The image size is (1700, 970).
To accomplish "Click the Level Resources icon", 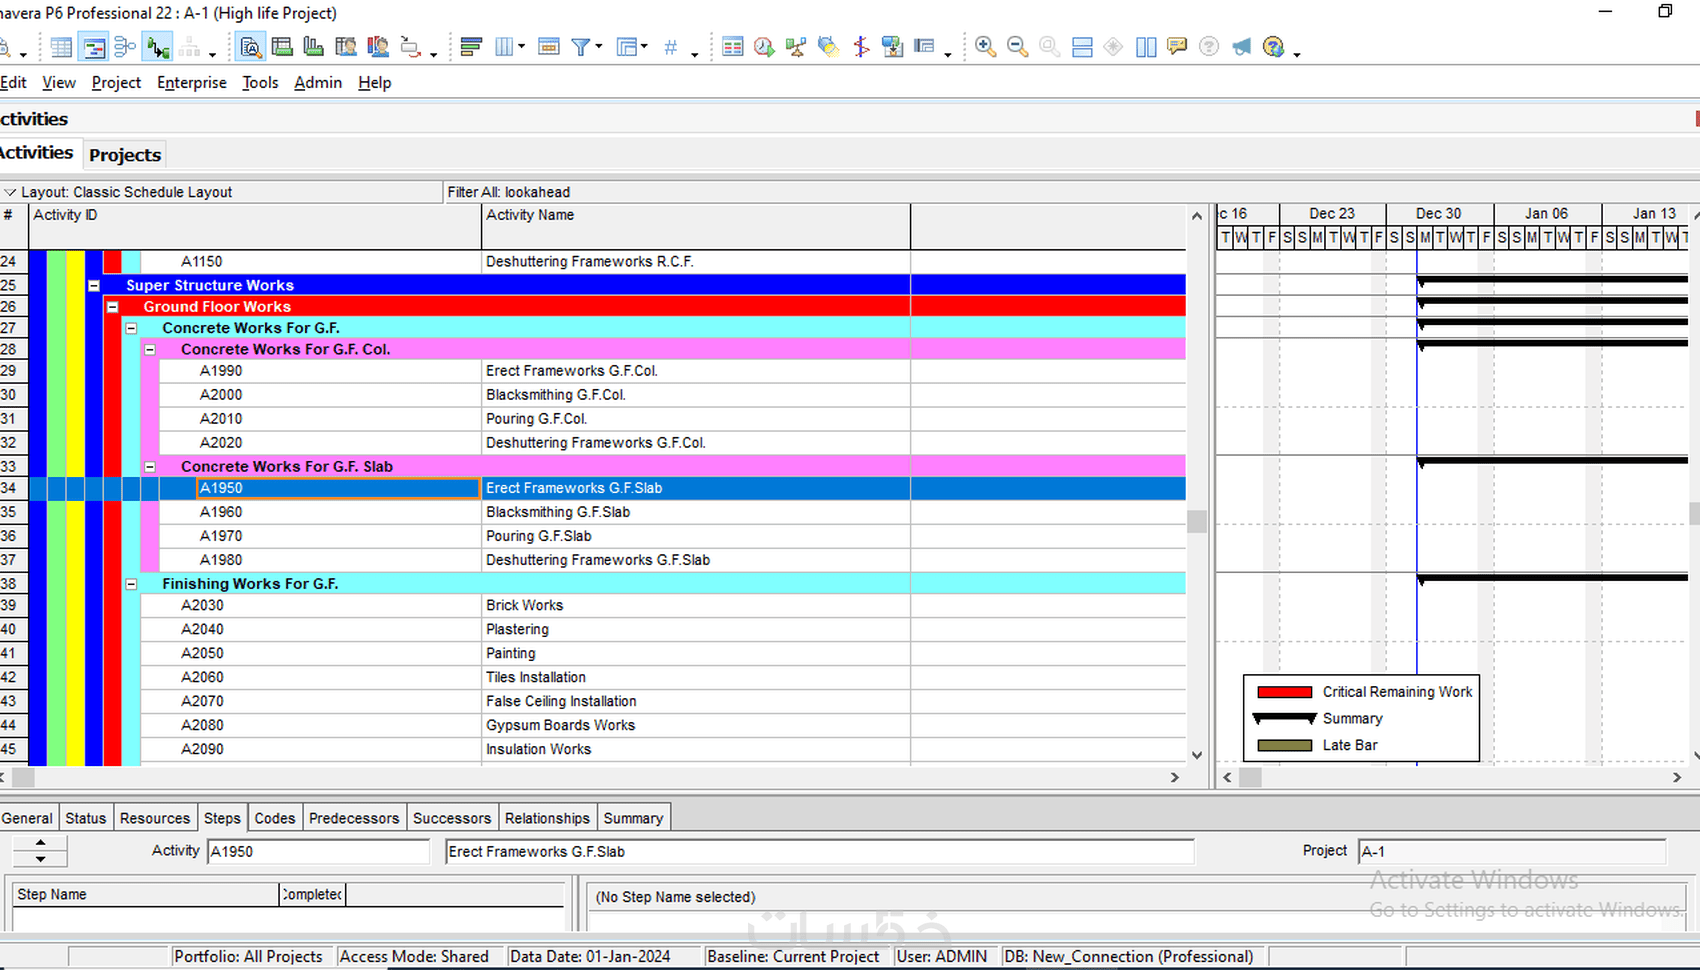I will tap(796, 47).
